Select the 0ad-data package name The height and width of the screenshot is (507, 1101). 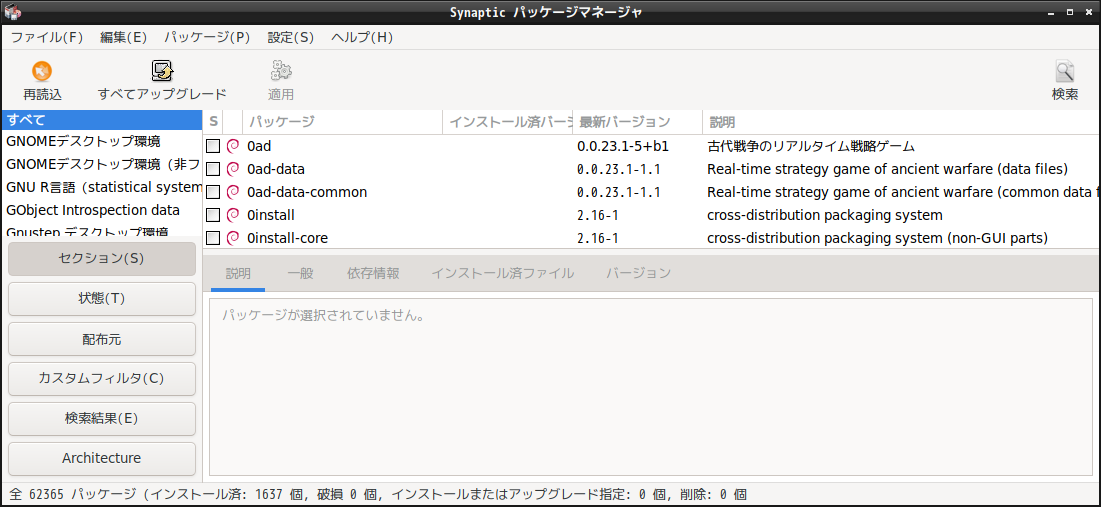coord(275,169)
